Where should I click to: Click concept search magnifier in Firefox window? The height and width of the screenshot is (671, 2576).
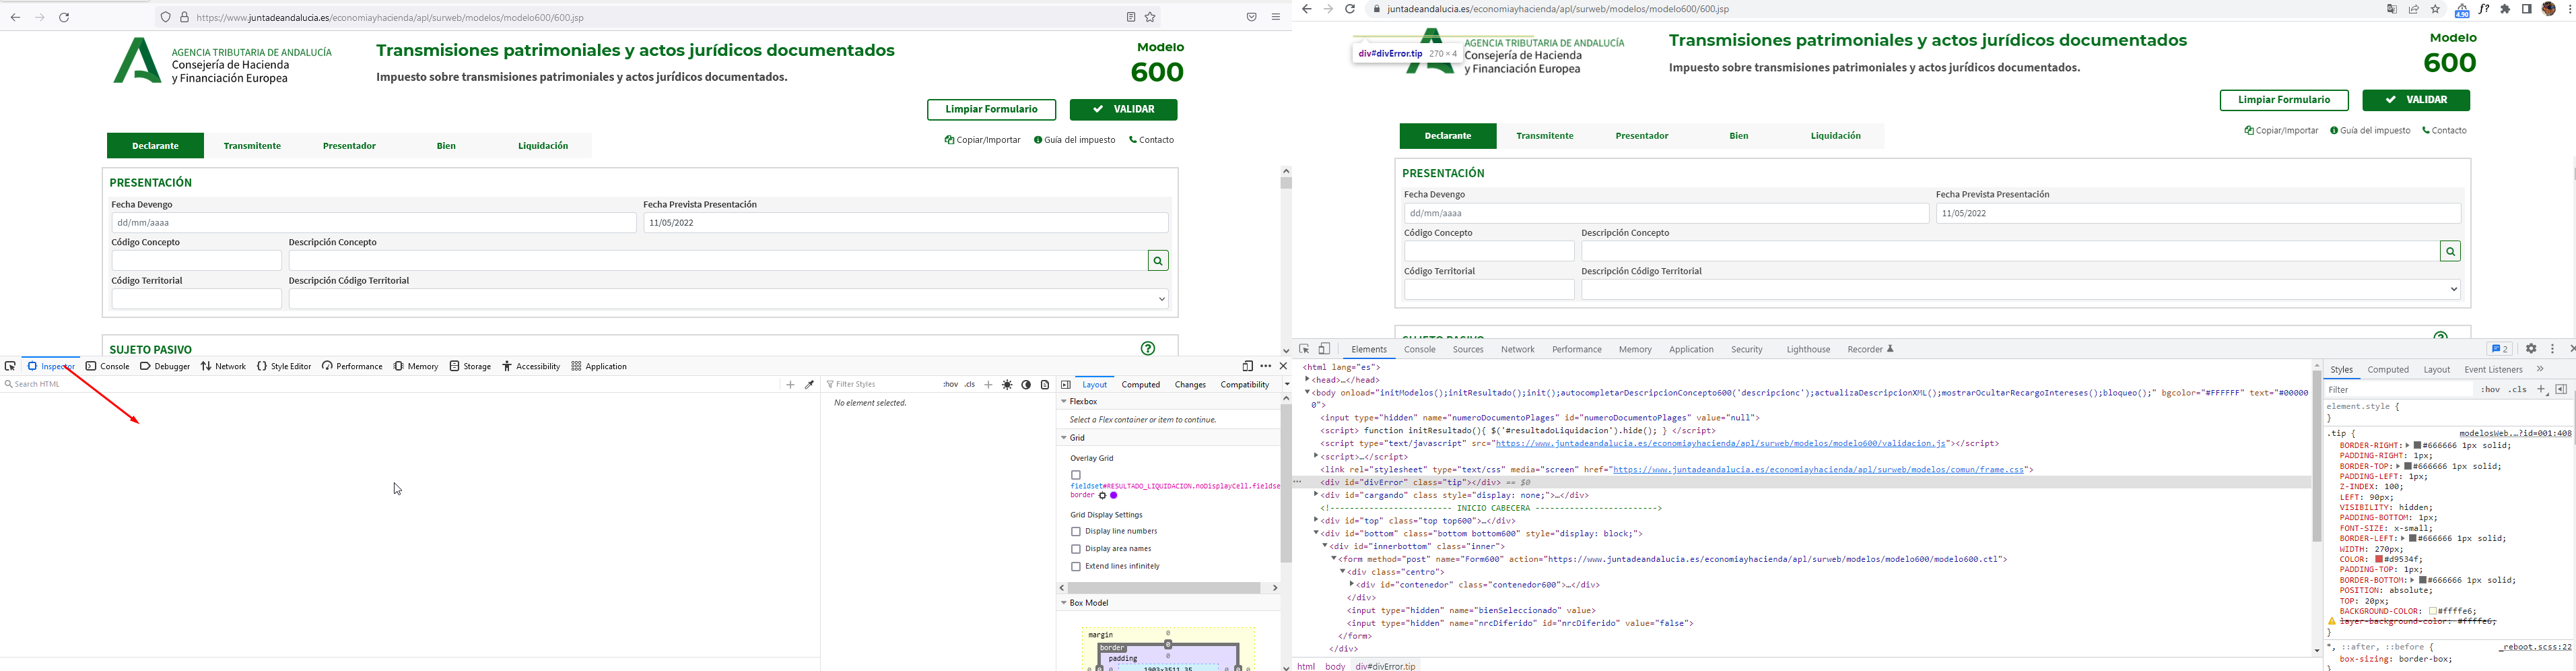tap(1158, 261)
